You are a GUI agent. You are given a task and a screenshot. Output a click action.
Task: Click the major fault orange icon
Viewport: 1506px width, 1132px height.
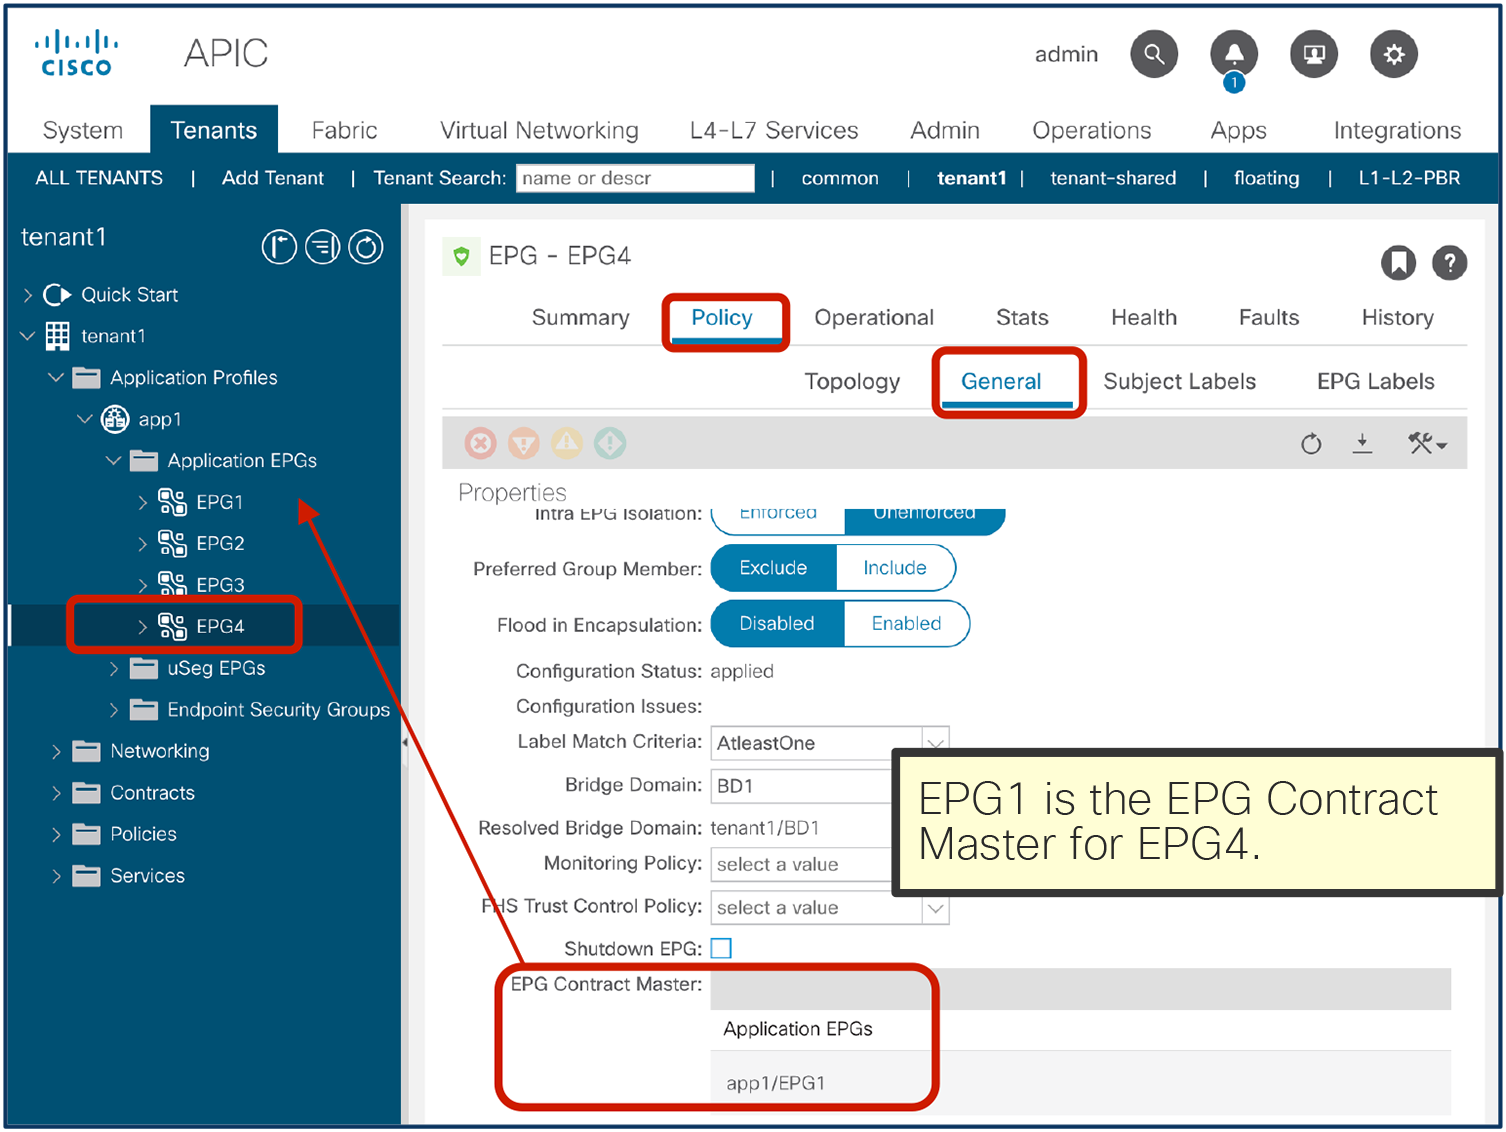[524, 443]
